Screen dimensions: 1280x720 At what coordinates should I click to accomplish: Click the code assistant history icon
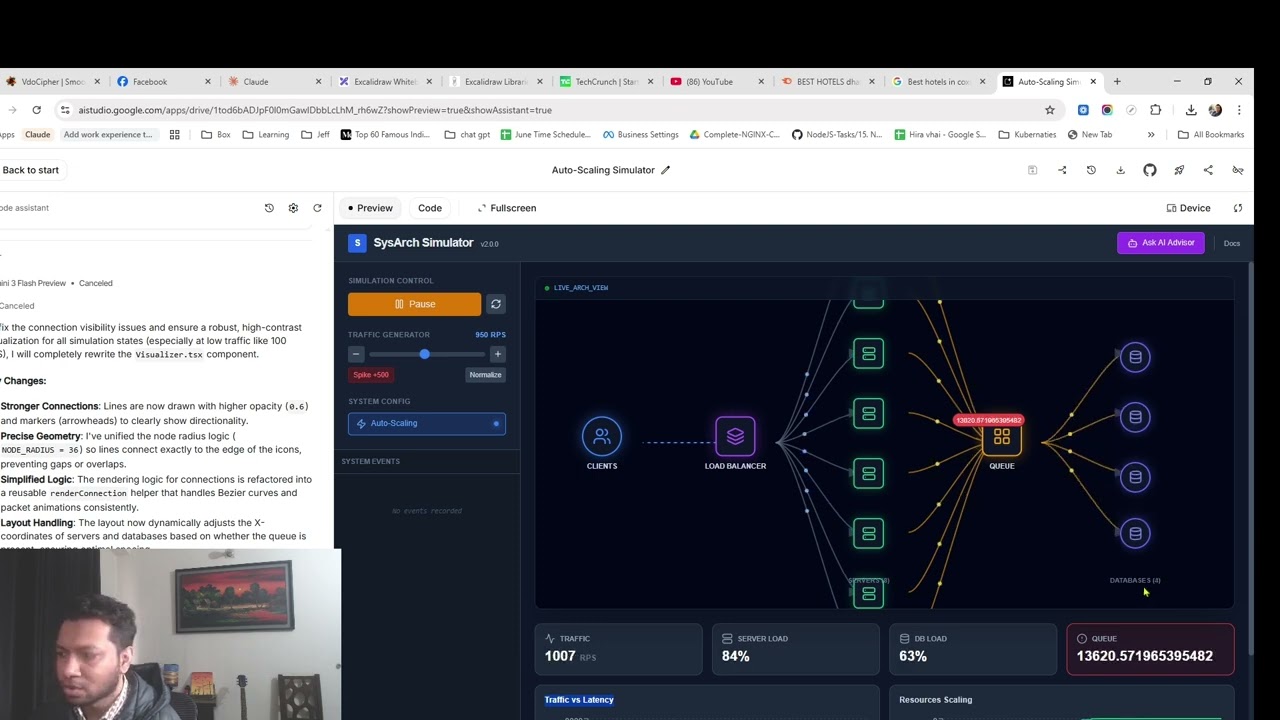coord(269,208)
